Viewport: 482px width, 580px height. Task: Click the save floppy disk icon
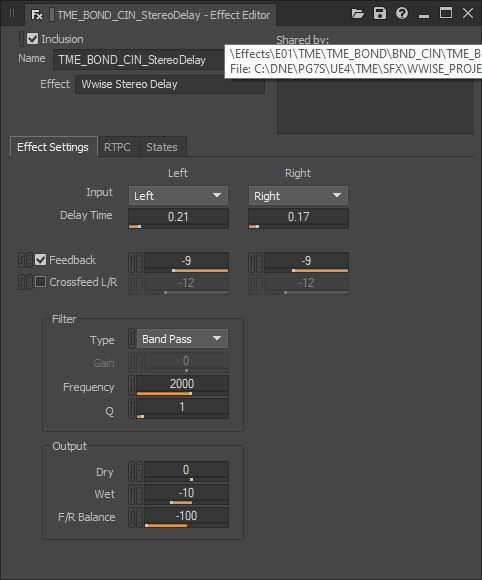pos(380,14)
